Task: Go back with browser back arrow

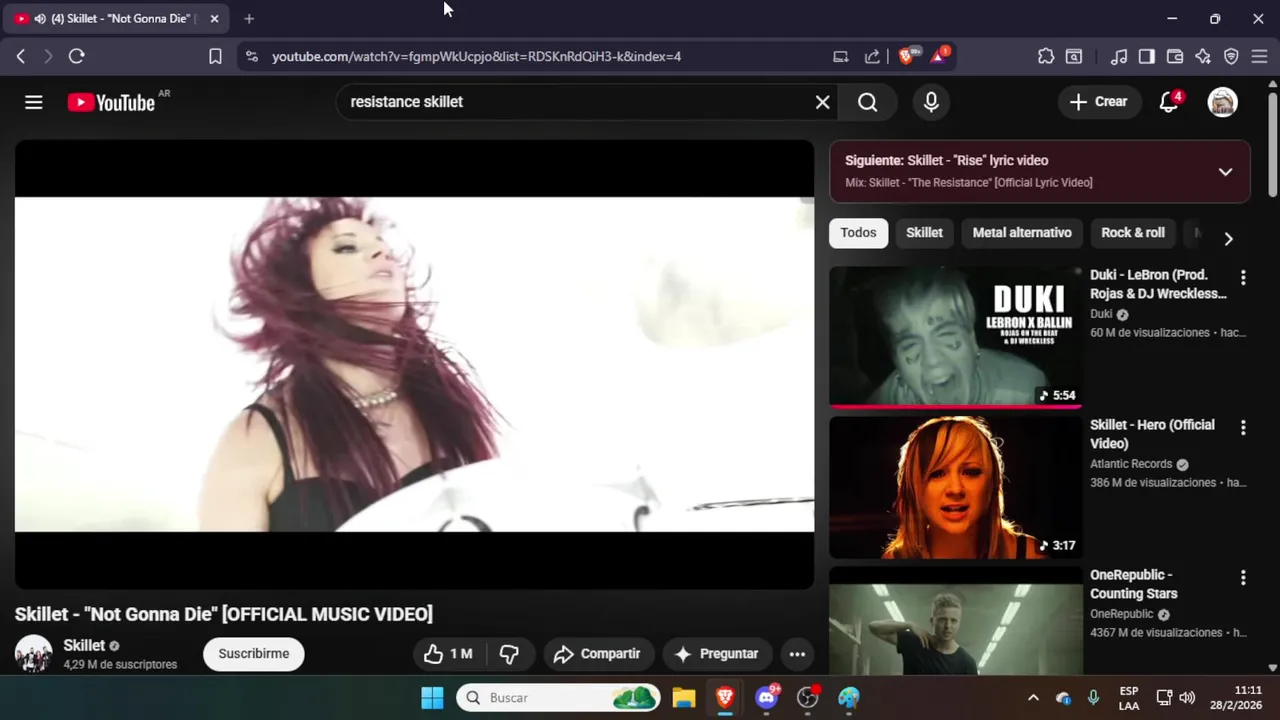Action: tap(20, 56)
